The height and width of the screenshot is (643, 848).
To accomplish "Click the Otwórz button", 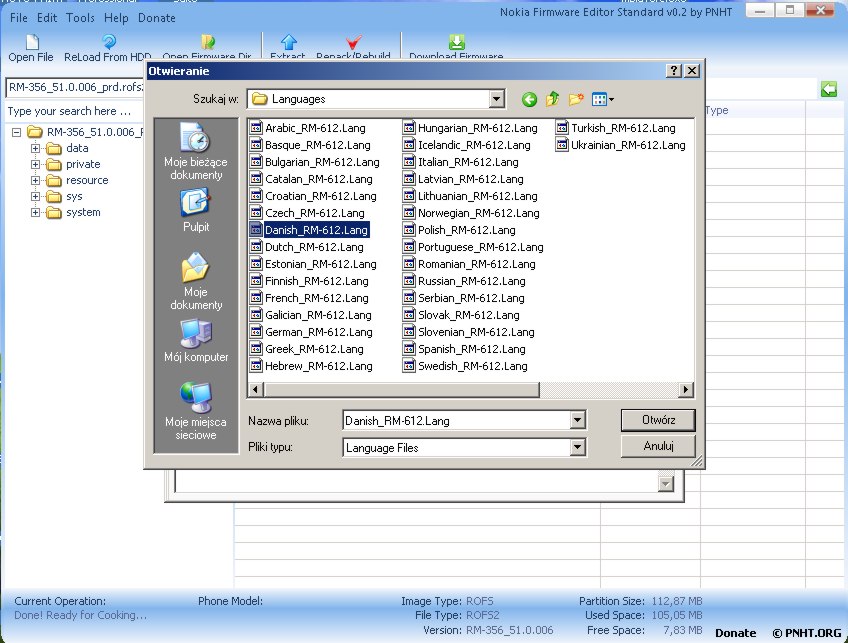I will [658, 420].
